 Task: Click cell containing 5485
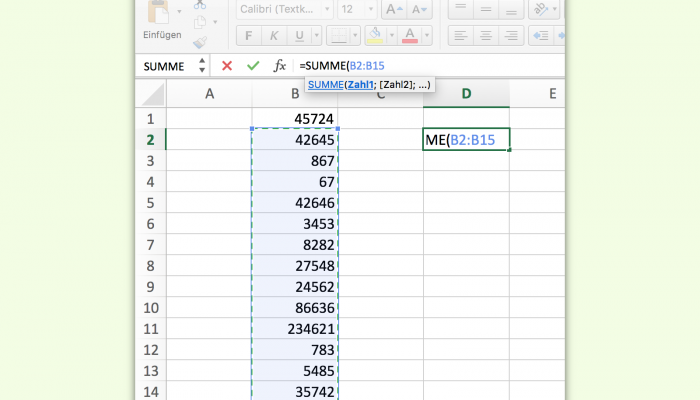(295, 371)
